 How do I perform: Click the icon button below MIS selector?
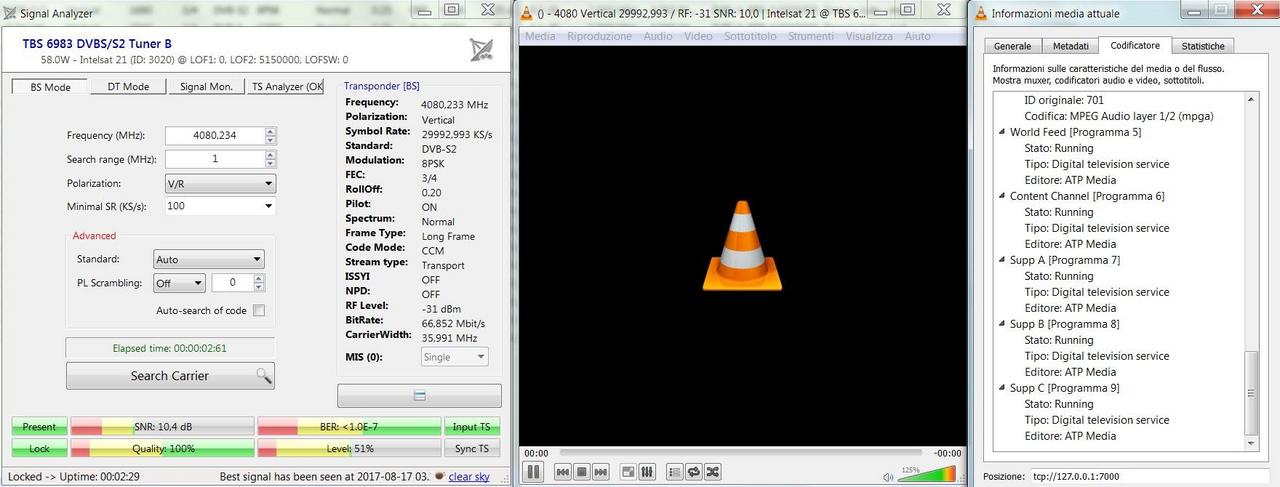click(x=419, y=396)
